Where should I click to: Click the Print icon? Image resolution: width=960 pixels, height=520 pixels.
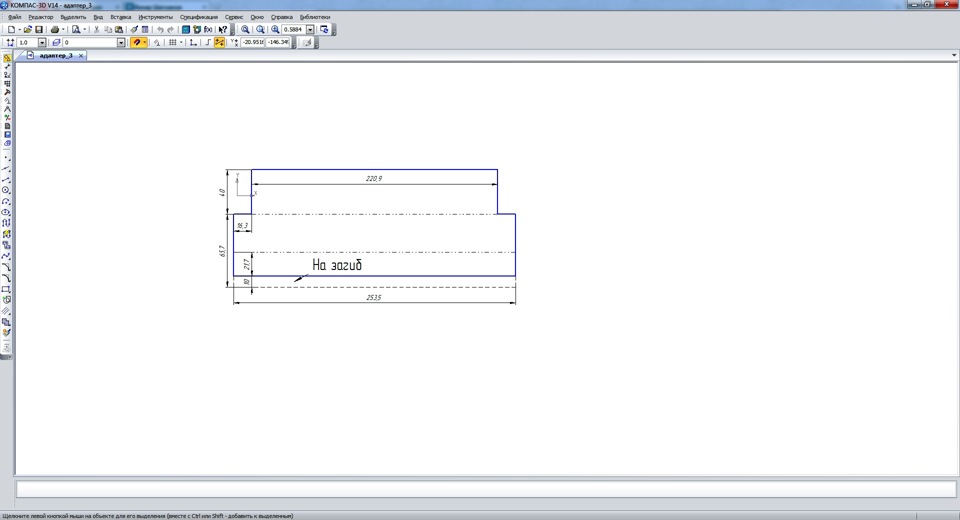click(54, 29)
